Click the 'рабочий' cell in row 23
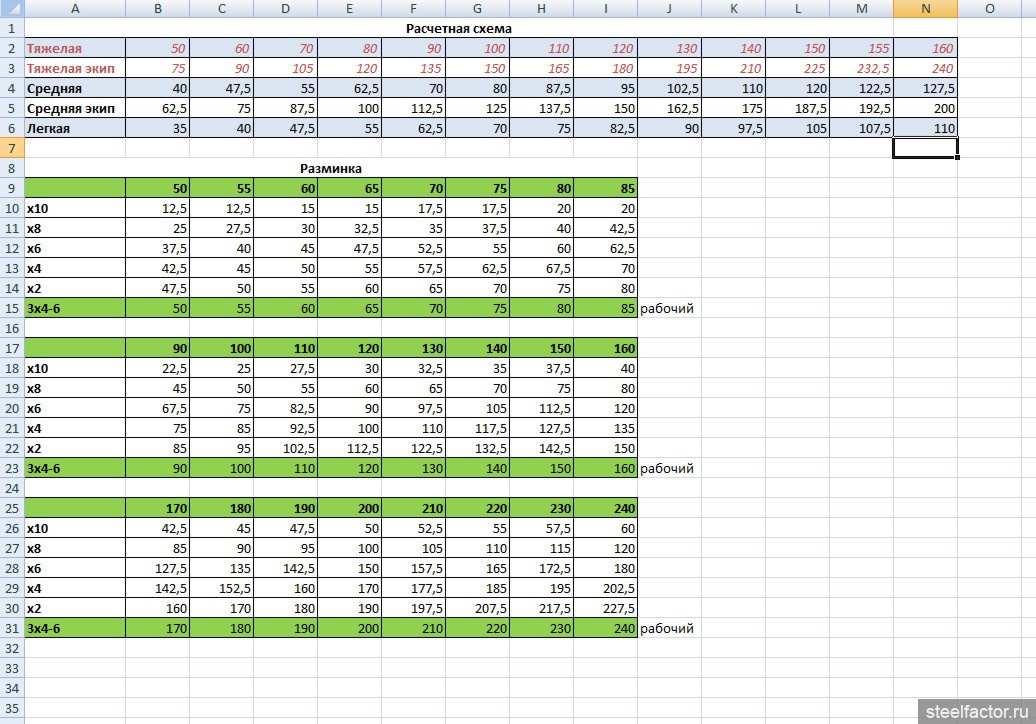This screenshot has height=724, width=1036. [x=668, y=468]
